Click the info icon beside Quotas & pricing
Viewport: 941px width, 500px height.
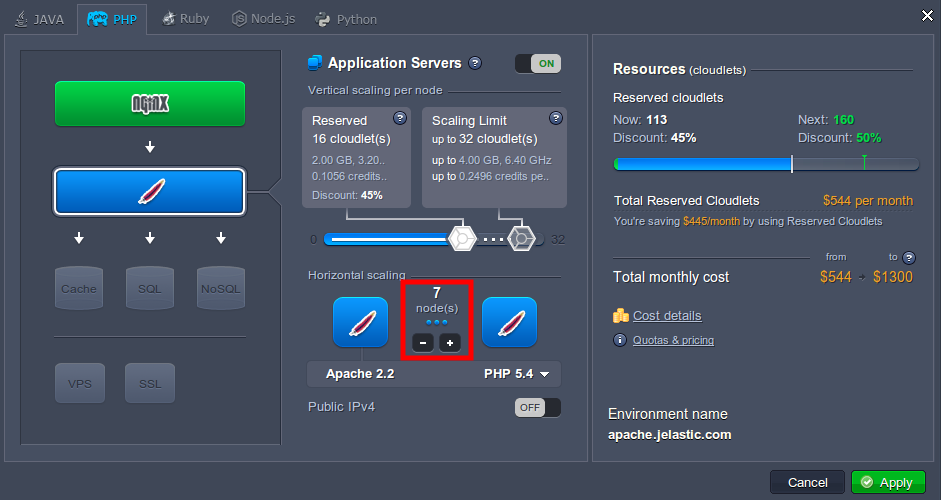point(620,340)
